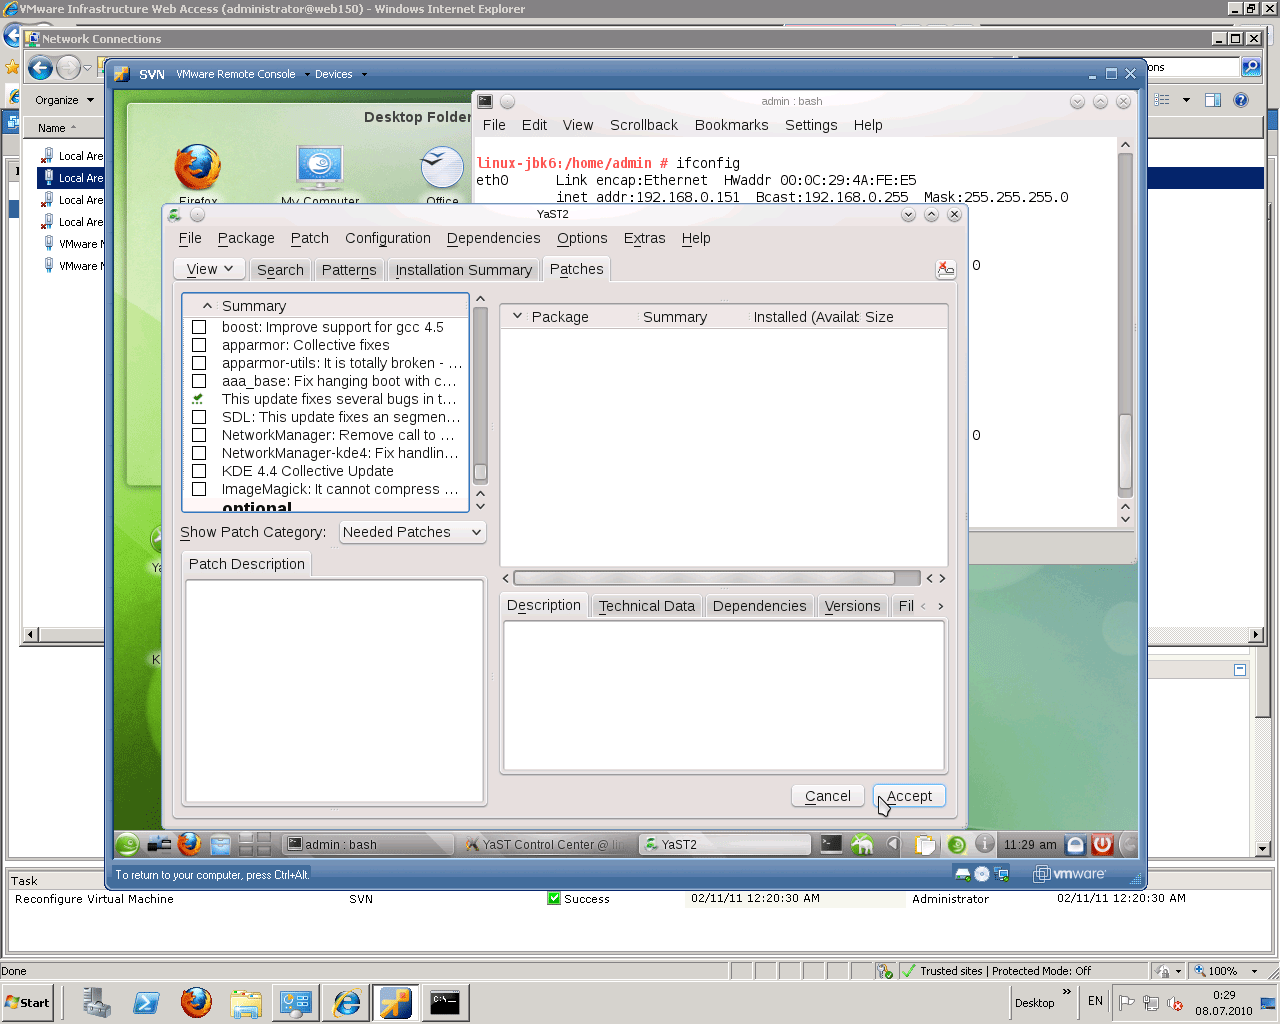Open the Package menu in YaST2

pos(246,238)
